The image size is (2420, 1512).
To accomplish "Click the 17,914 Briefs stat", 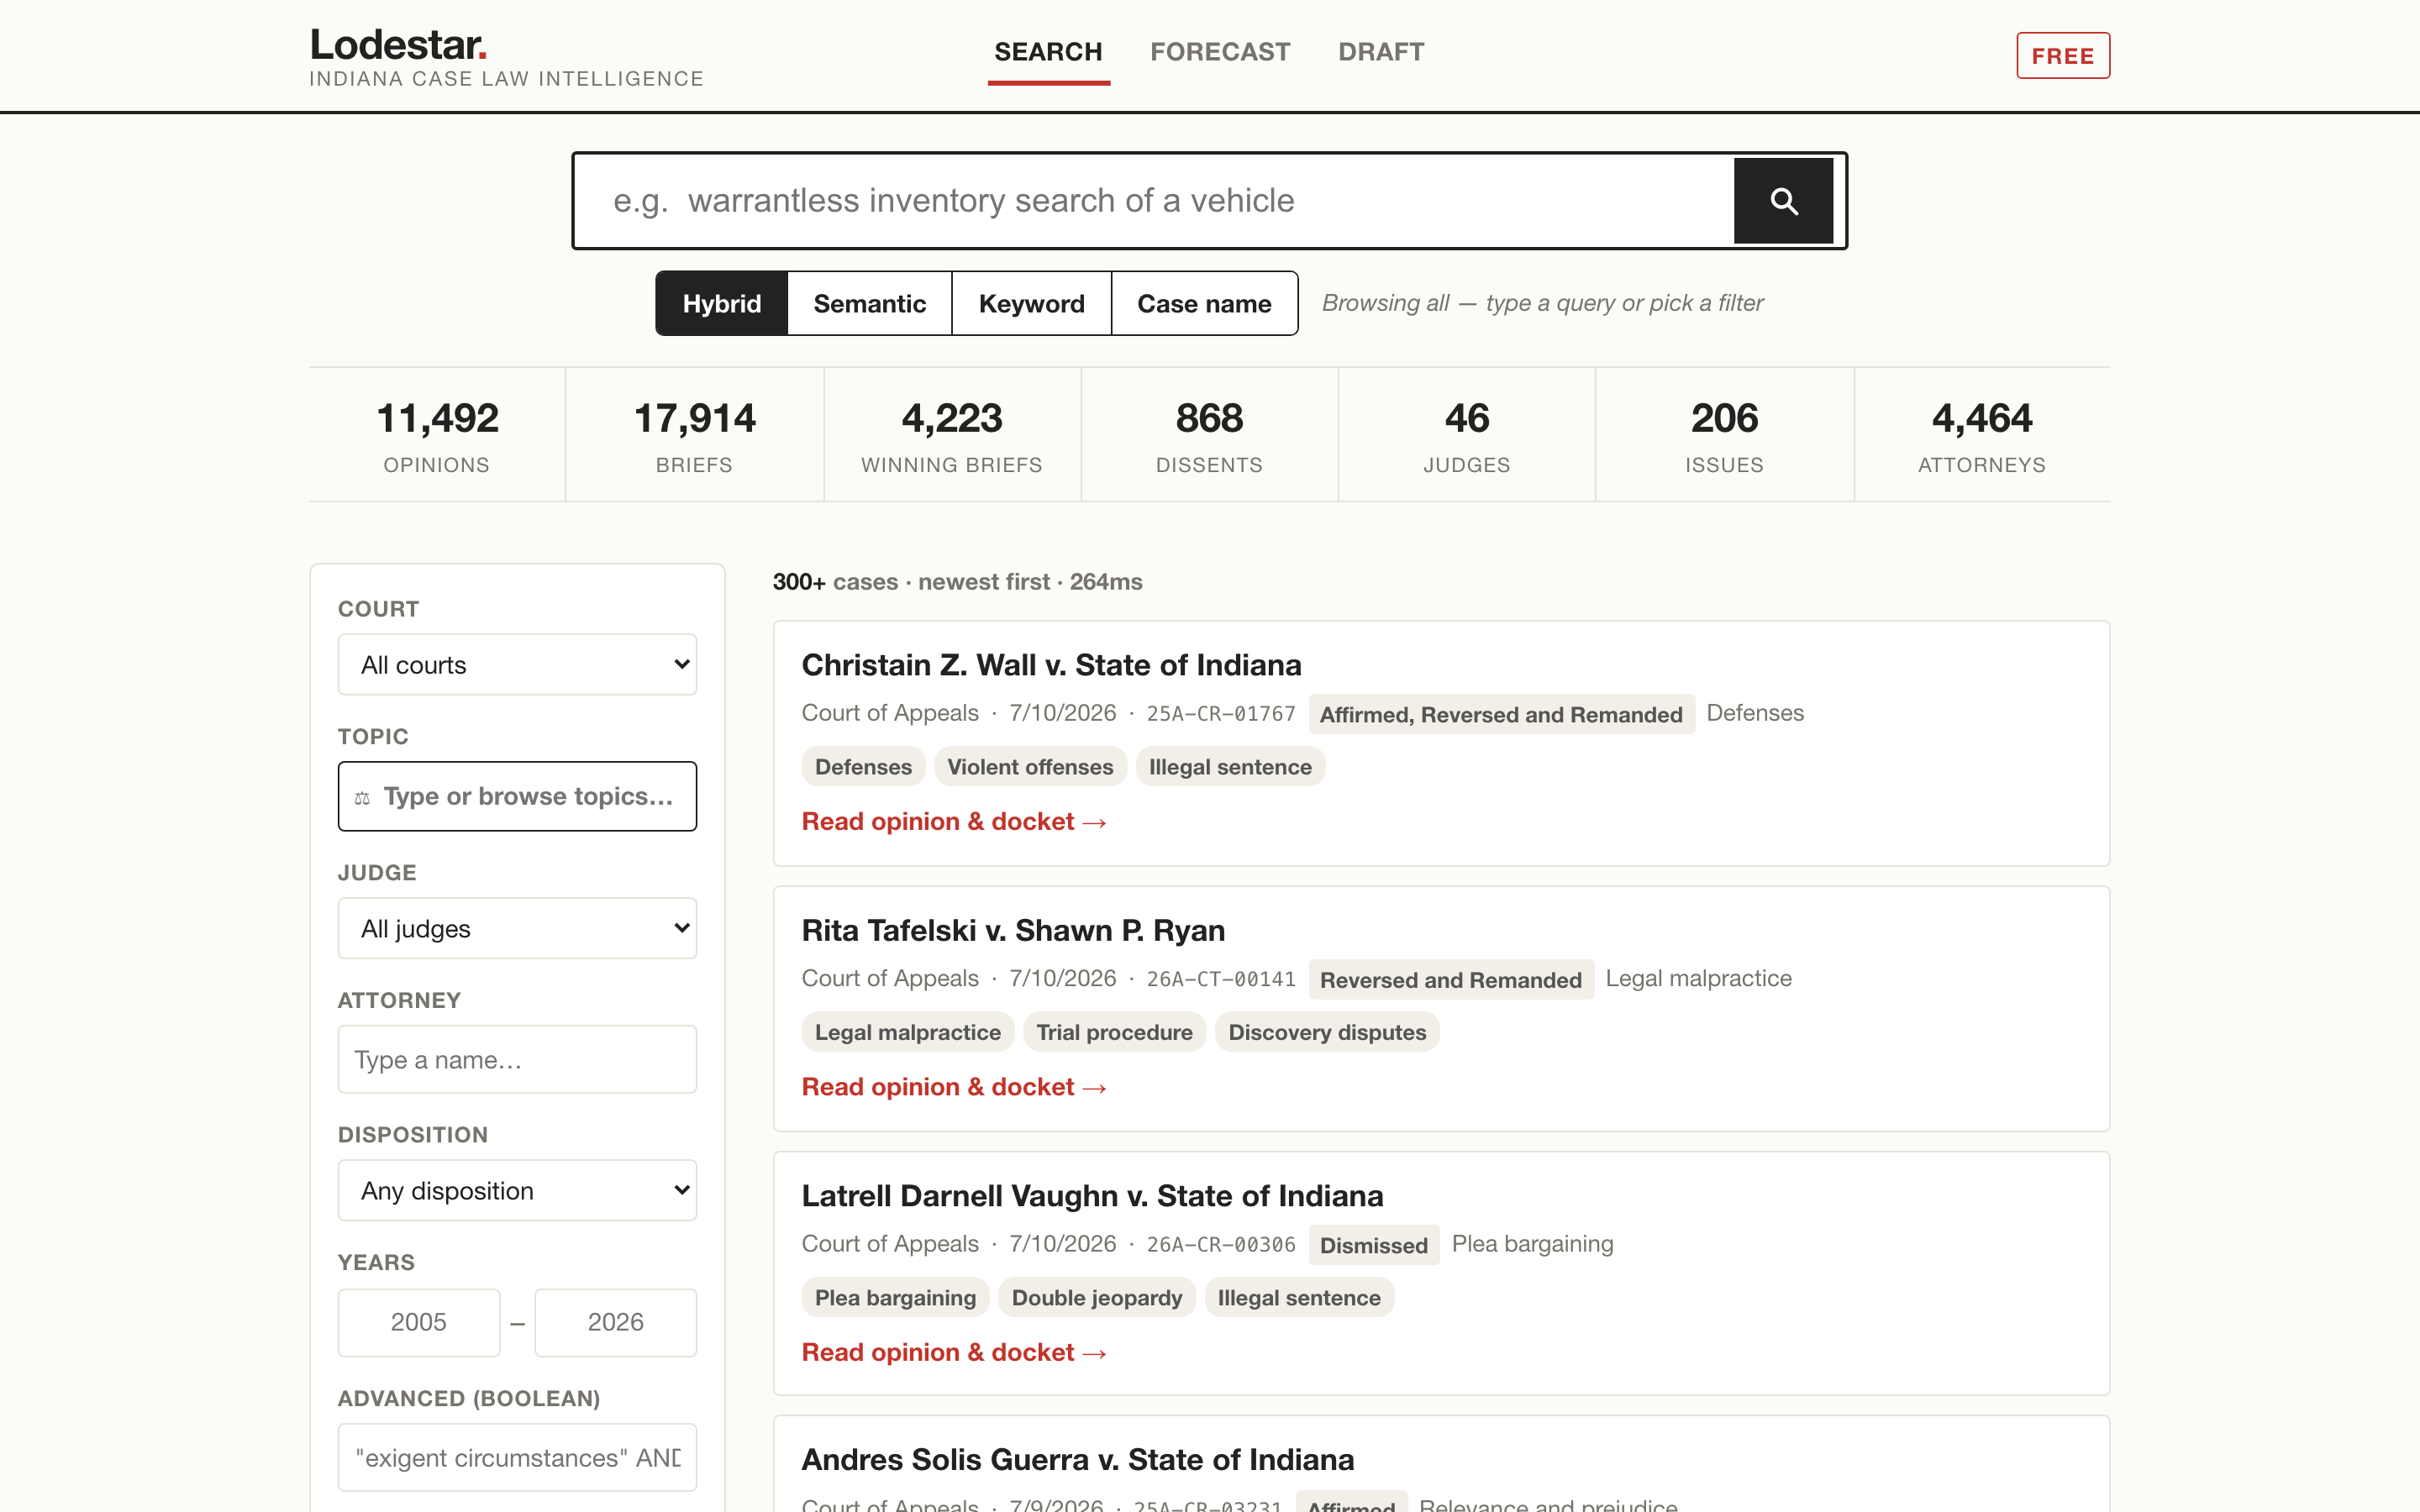I will 694,435.
